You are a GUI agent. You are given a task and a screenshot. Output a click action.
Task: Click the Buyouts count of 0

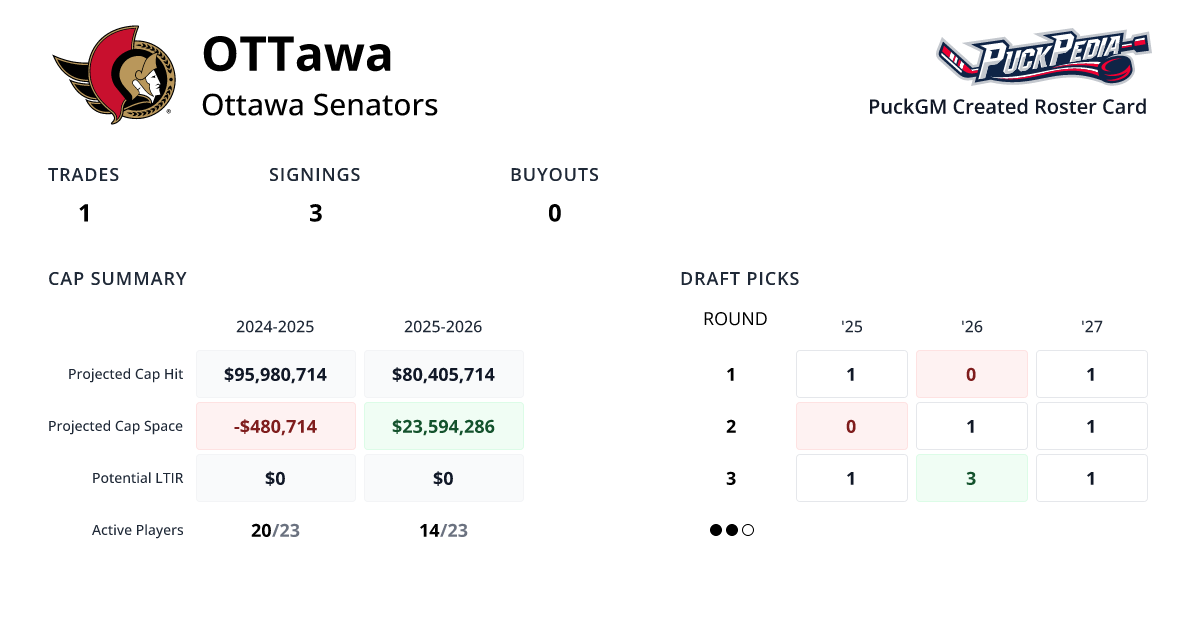pyautogui.click(x=554, y=213)
